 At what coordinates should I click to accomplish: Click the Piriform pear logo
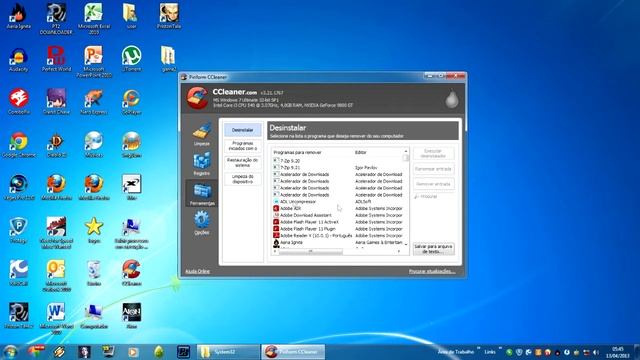(451, 99)
